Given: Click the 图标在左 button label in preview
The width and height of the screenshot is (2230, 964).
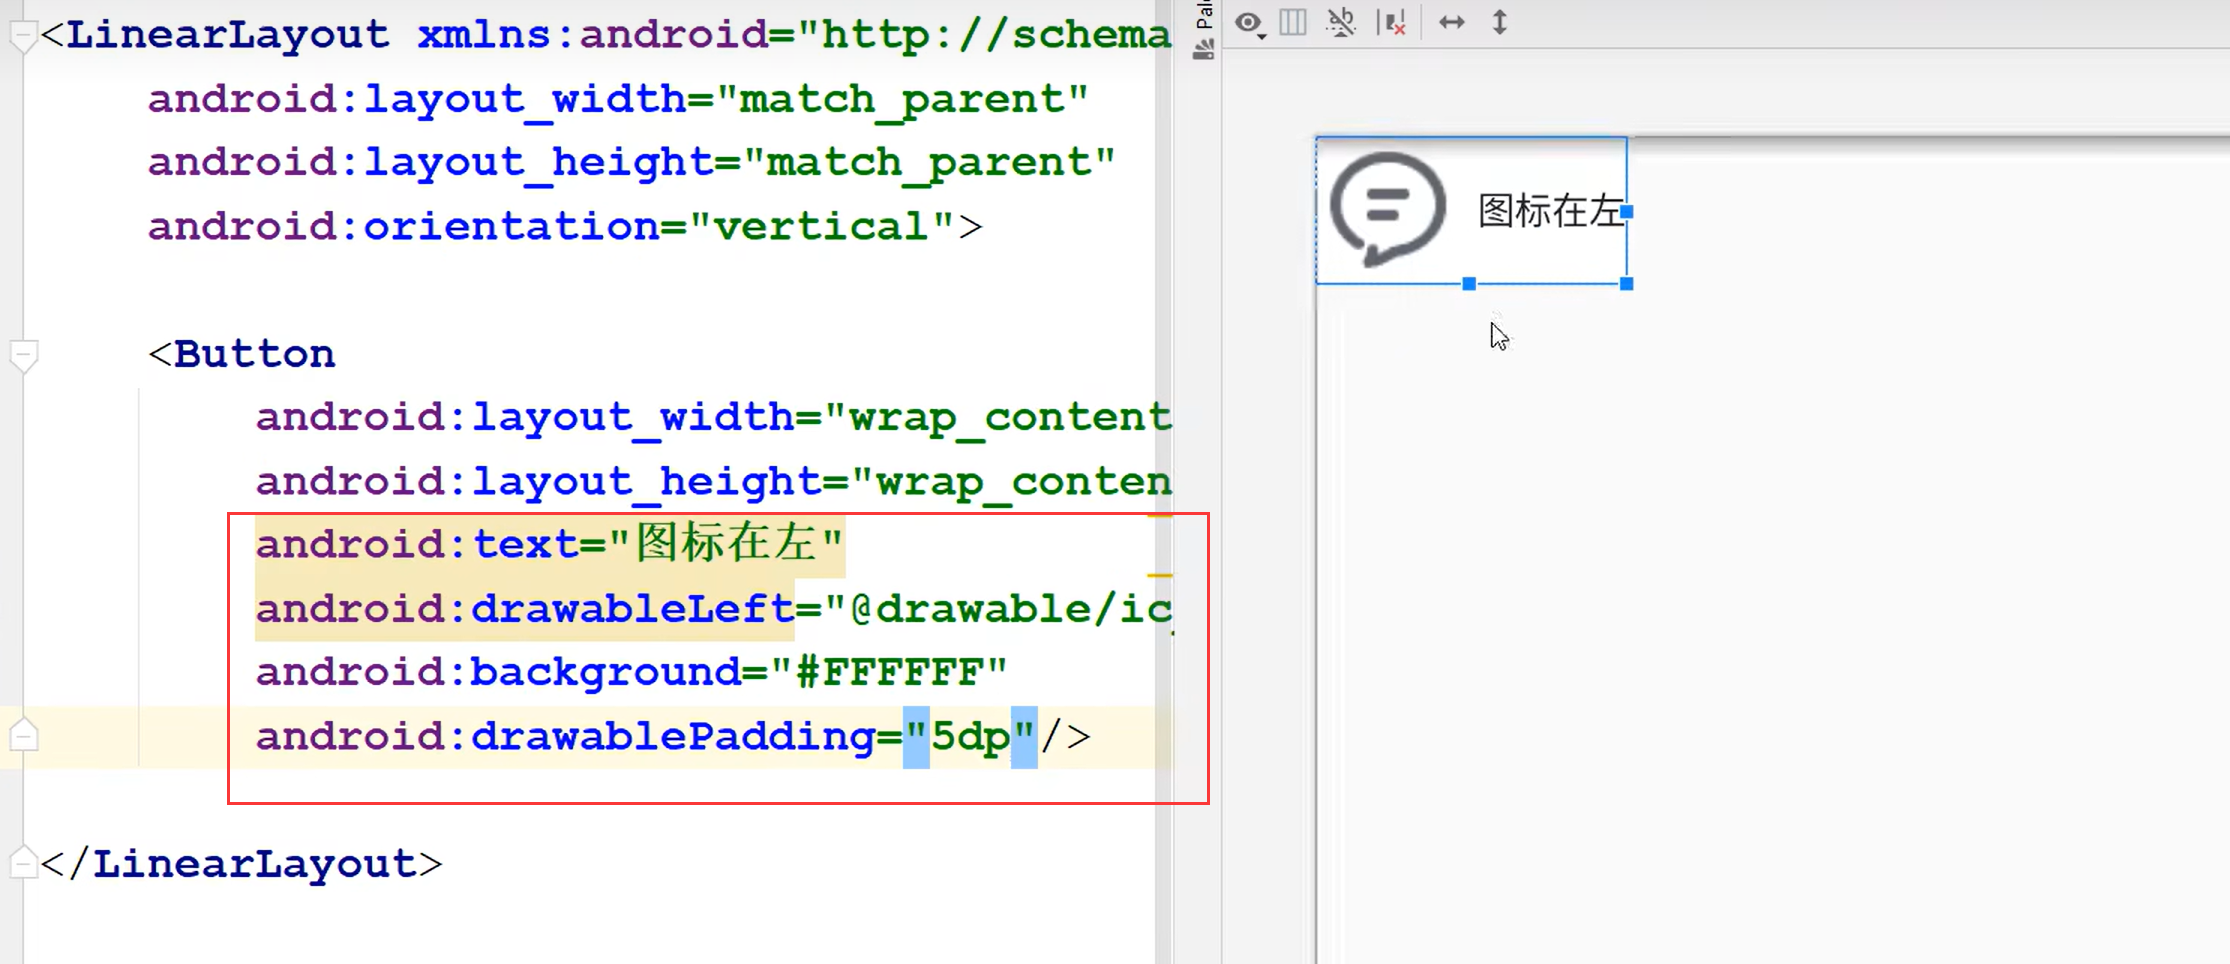Looking at the screenshot, I should click(x=1550, y=211).
